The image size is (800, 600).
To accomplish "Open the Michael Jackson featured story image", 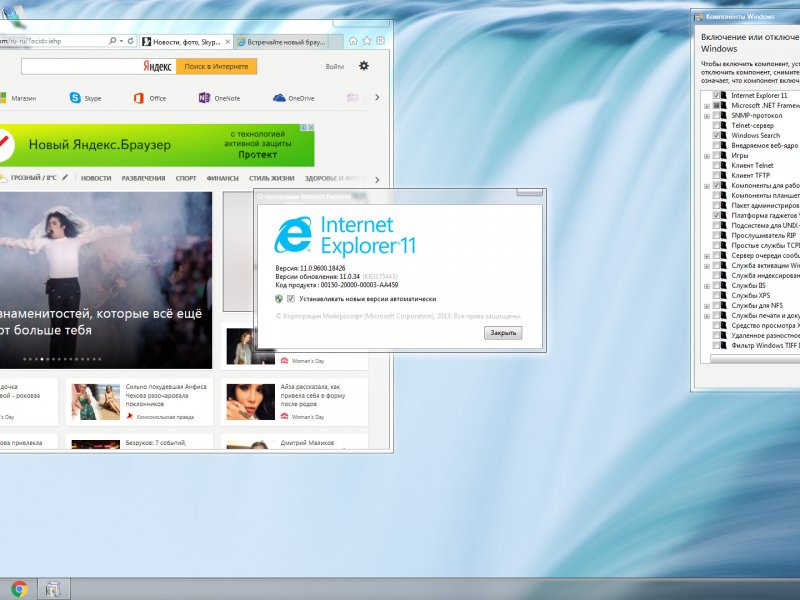I will click(x=106, y=280).
